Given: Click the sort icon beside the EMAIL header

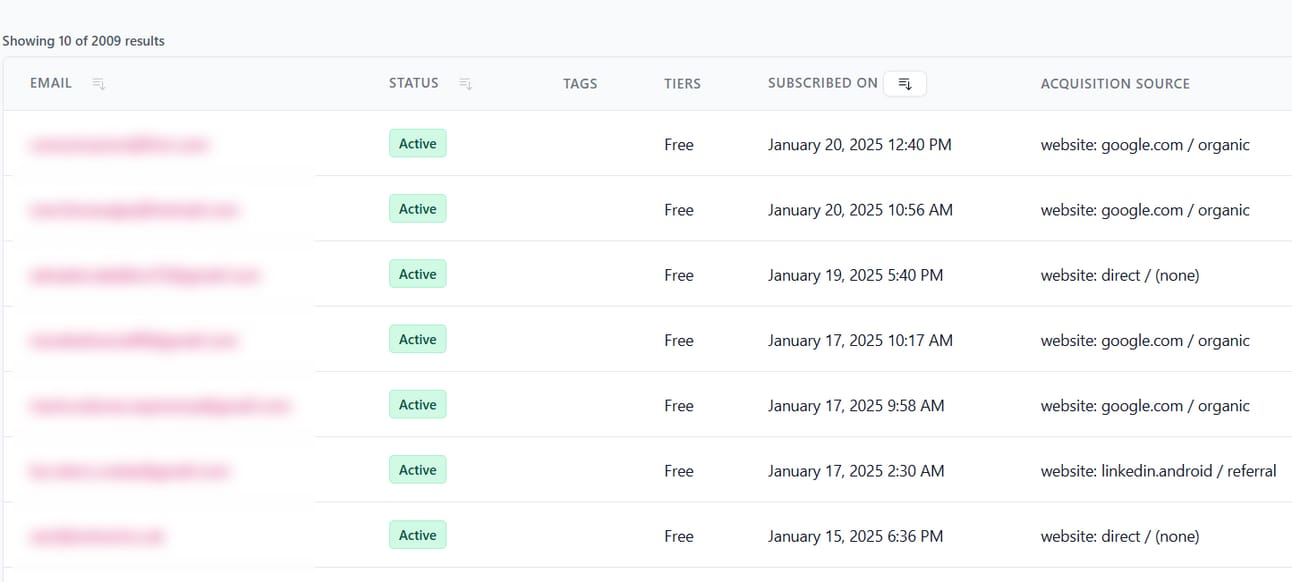Looking at the screenshot, I should [98, 84].
